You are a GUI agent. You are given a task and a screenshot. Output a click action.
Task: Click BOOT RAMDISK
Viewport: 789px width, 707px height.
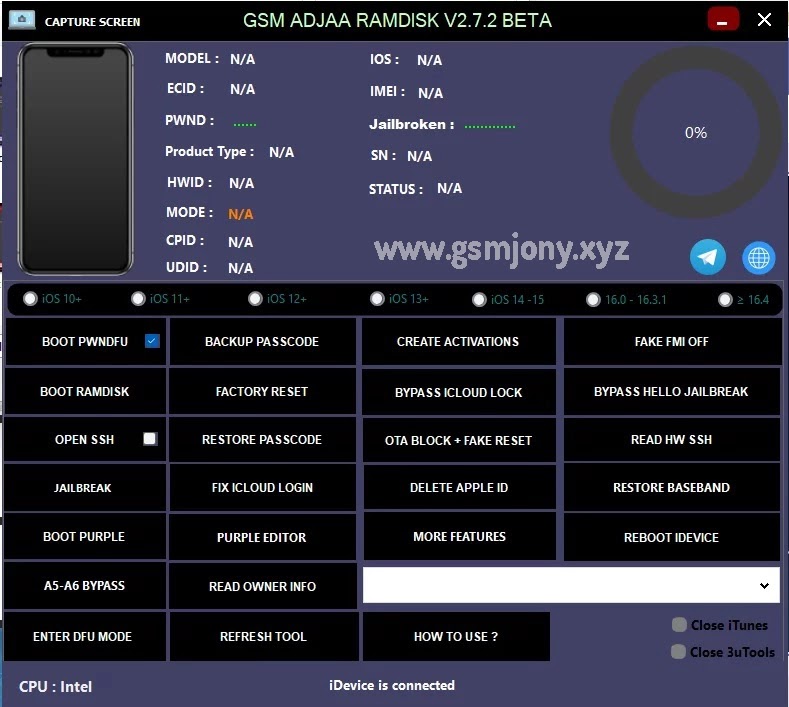(85, 391)
